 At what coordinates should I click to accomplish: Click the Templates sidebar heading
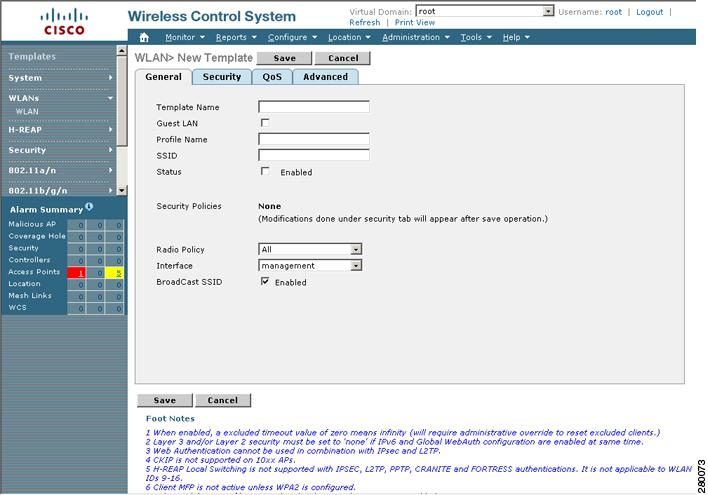(x=32, y=56)
